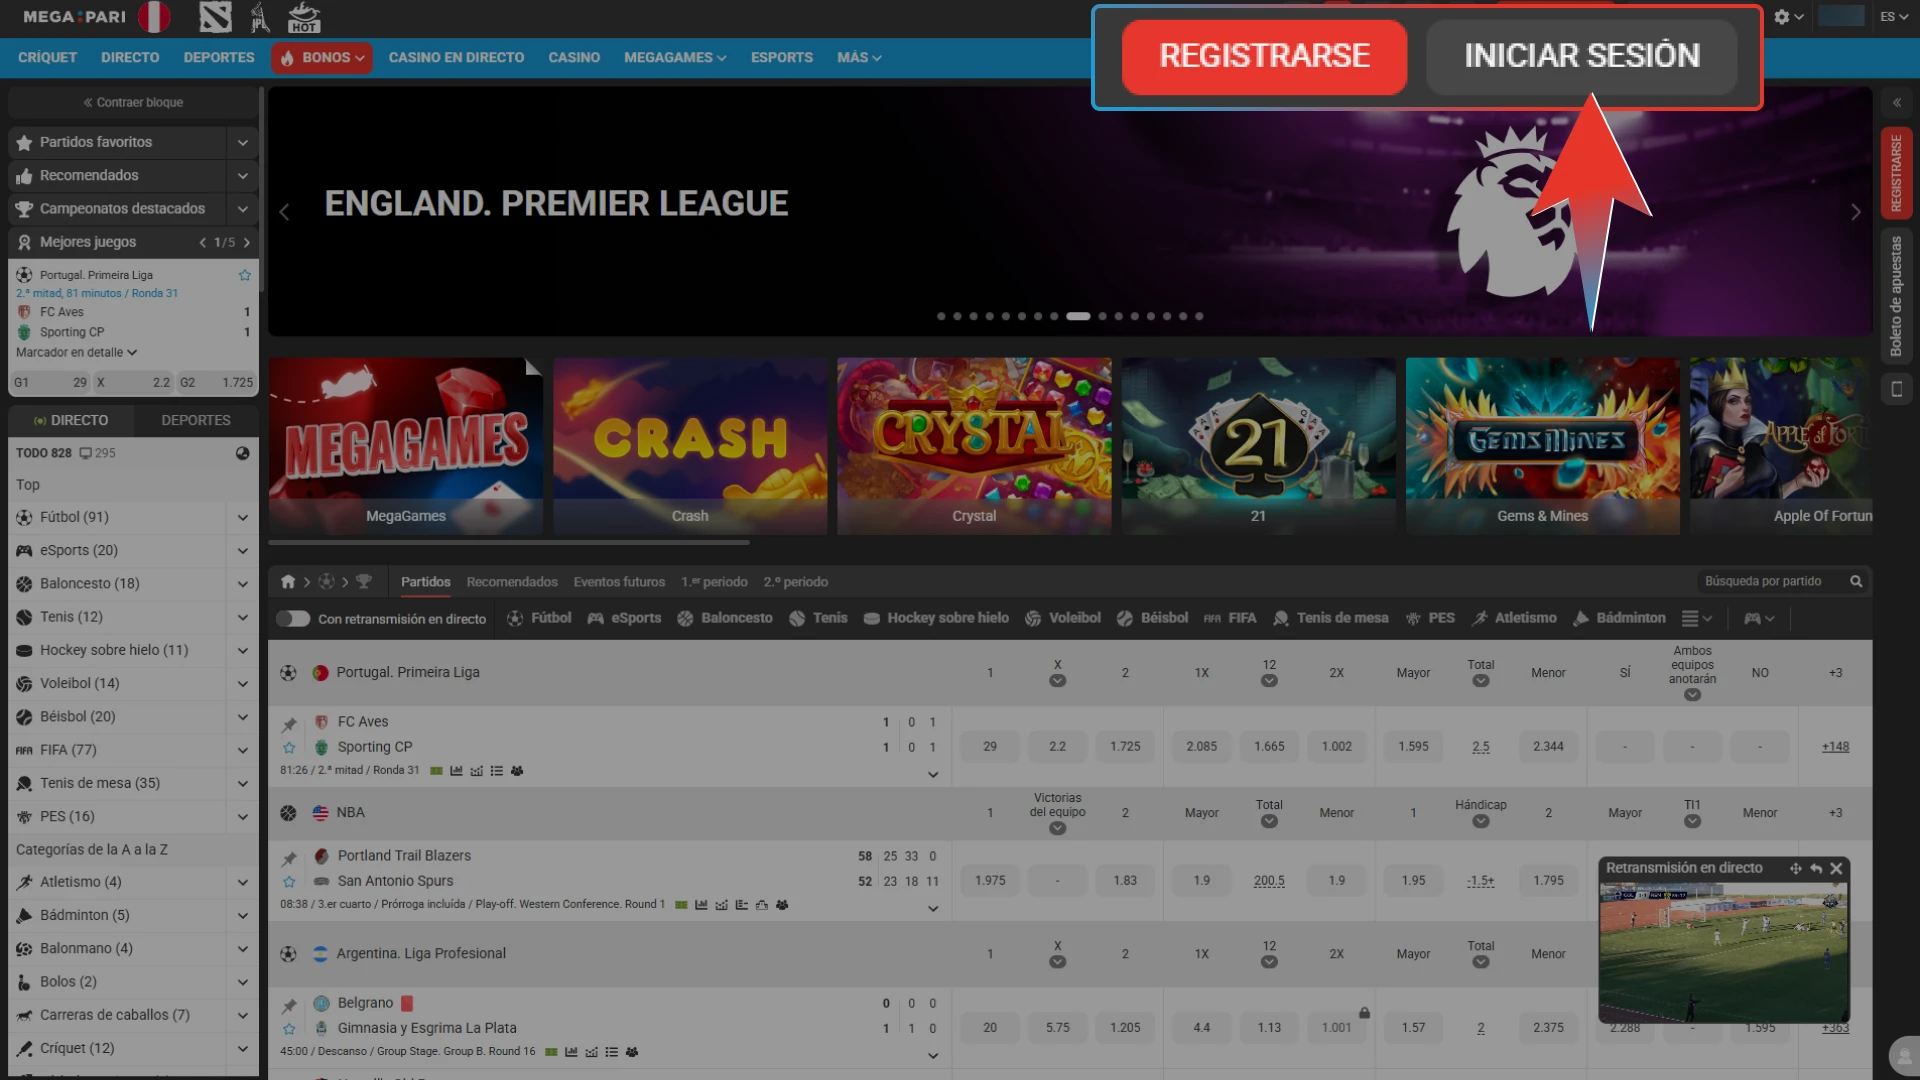Open the CRÍQUET menu item
The height and width of the screenshot is (1080, 1920).
pyautogui.click(x=47, y=58)
